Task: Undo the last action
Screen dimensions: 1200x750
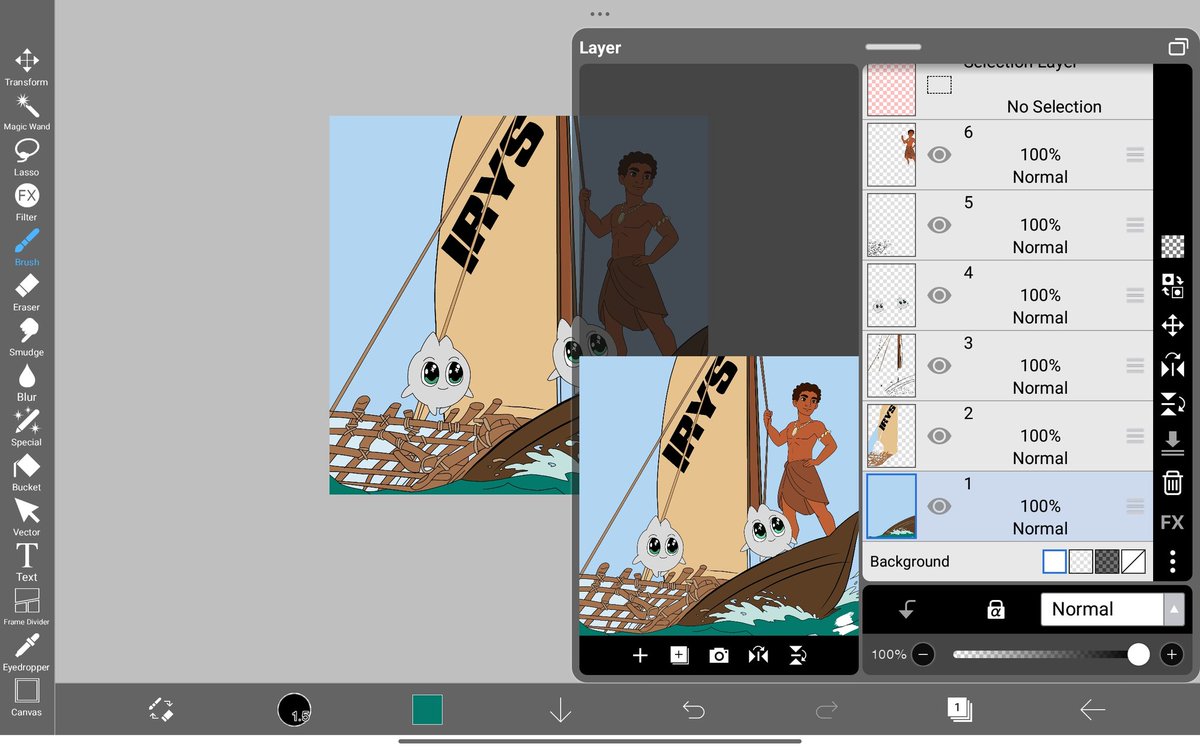Action: 693,710
